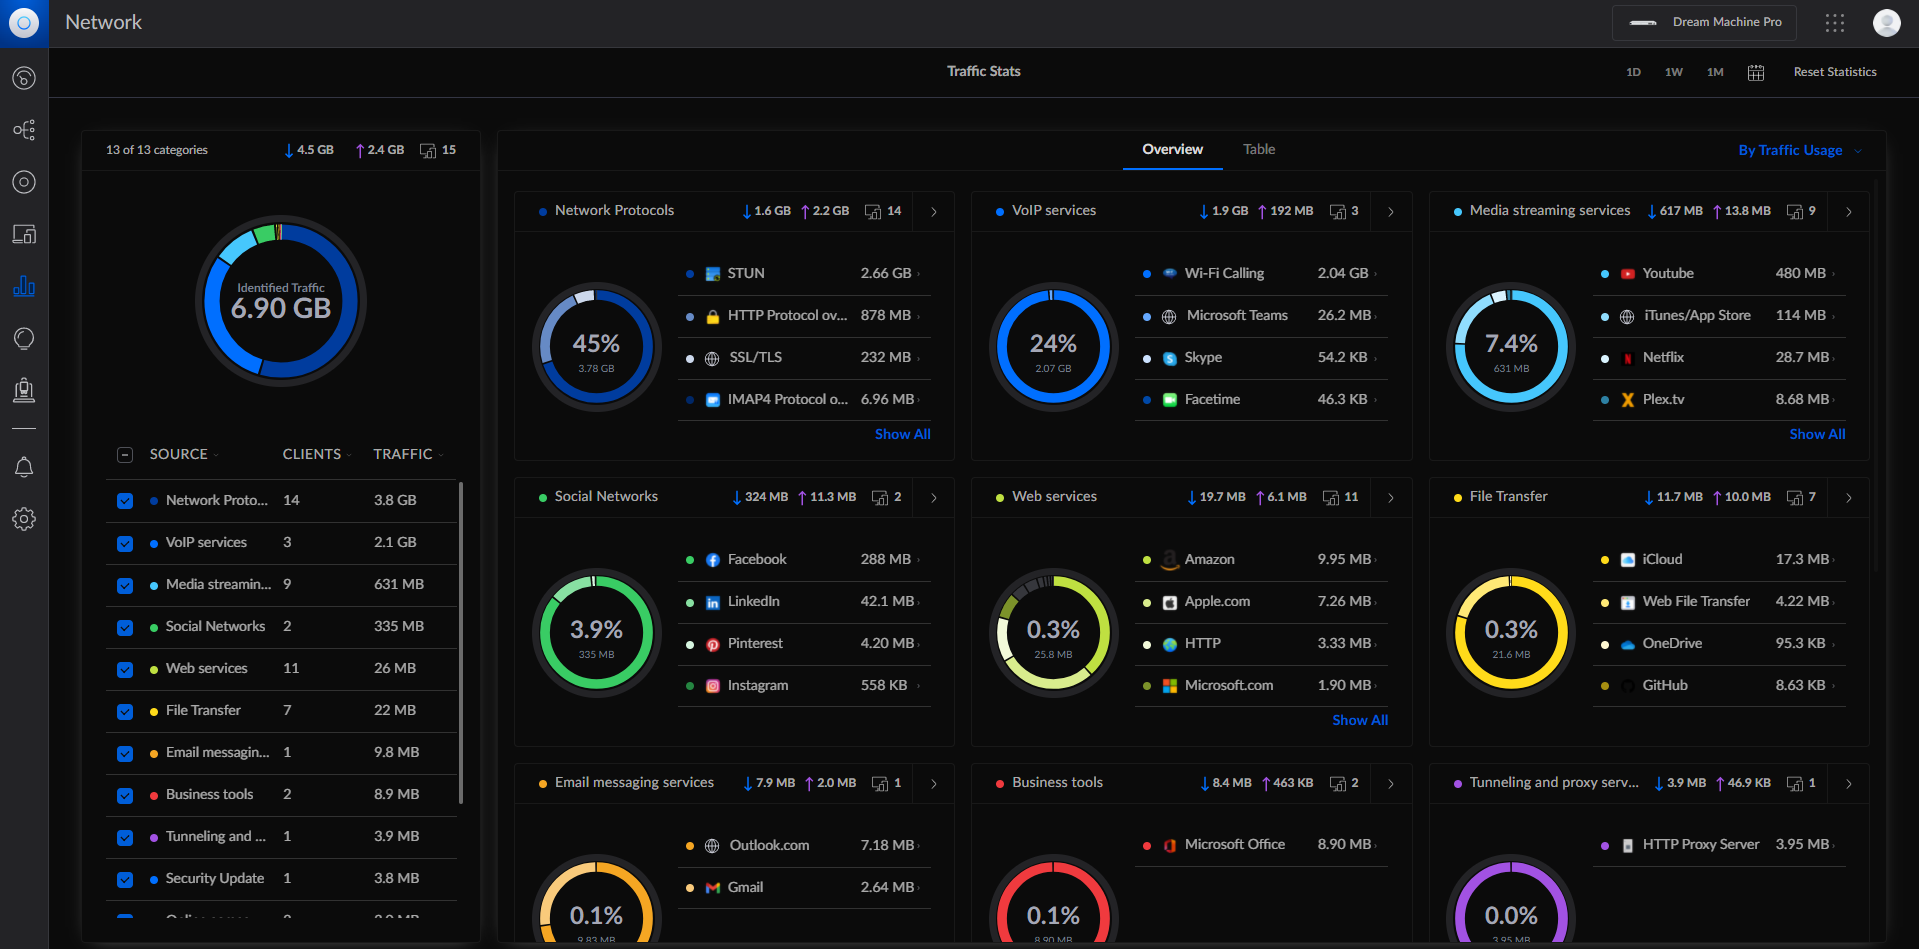Click the Plex.tv application icon
1919x949 pixels.
[1628, 400]
